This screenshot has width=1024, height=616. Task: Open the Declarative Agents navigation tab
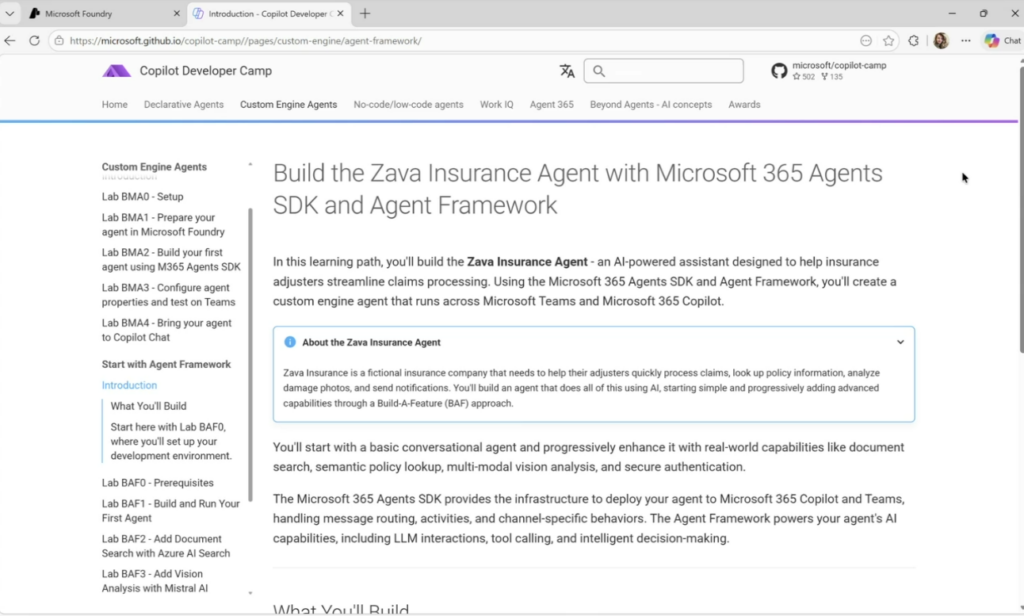pos(183,105)
